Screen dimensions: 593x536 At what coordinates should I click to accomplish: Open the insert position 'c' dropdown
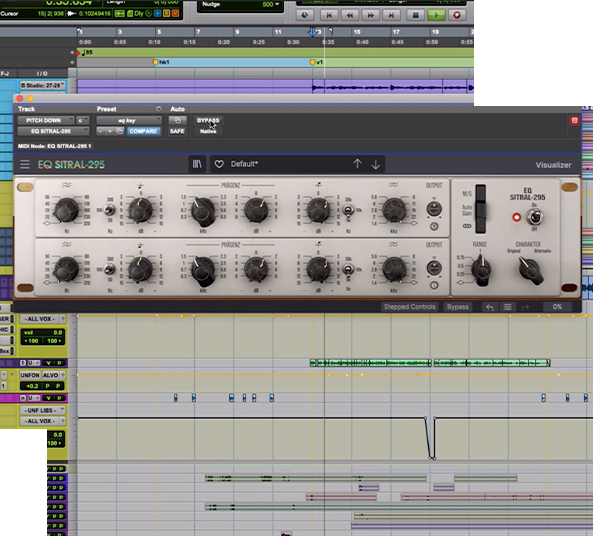tap(82, 120)
